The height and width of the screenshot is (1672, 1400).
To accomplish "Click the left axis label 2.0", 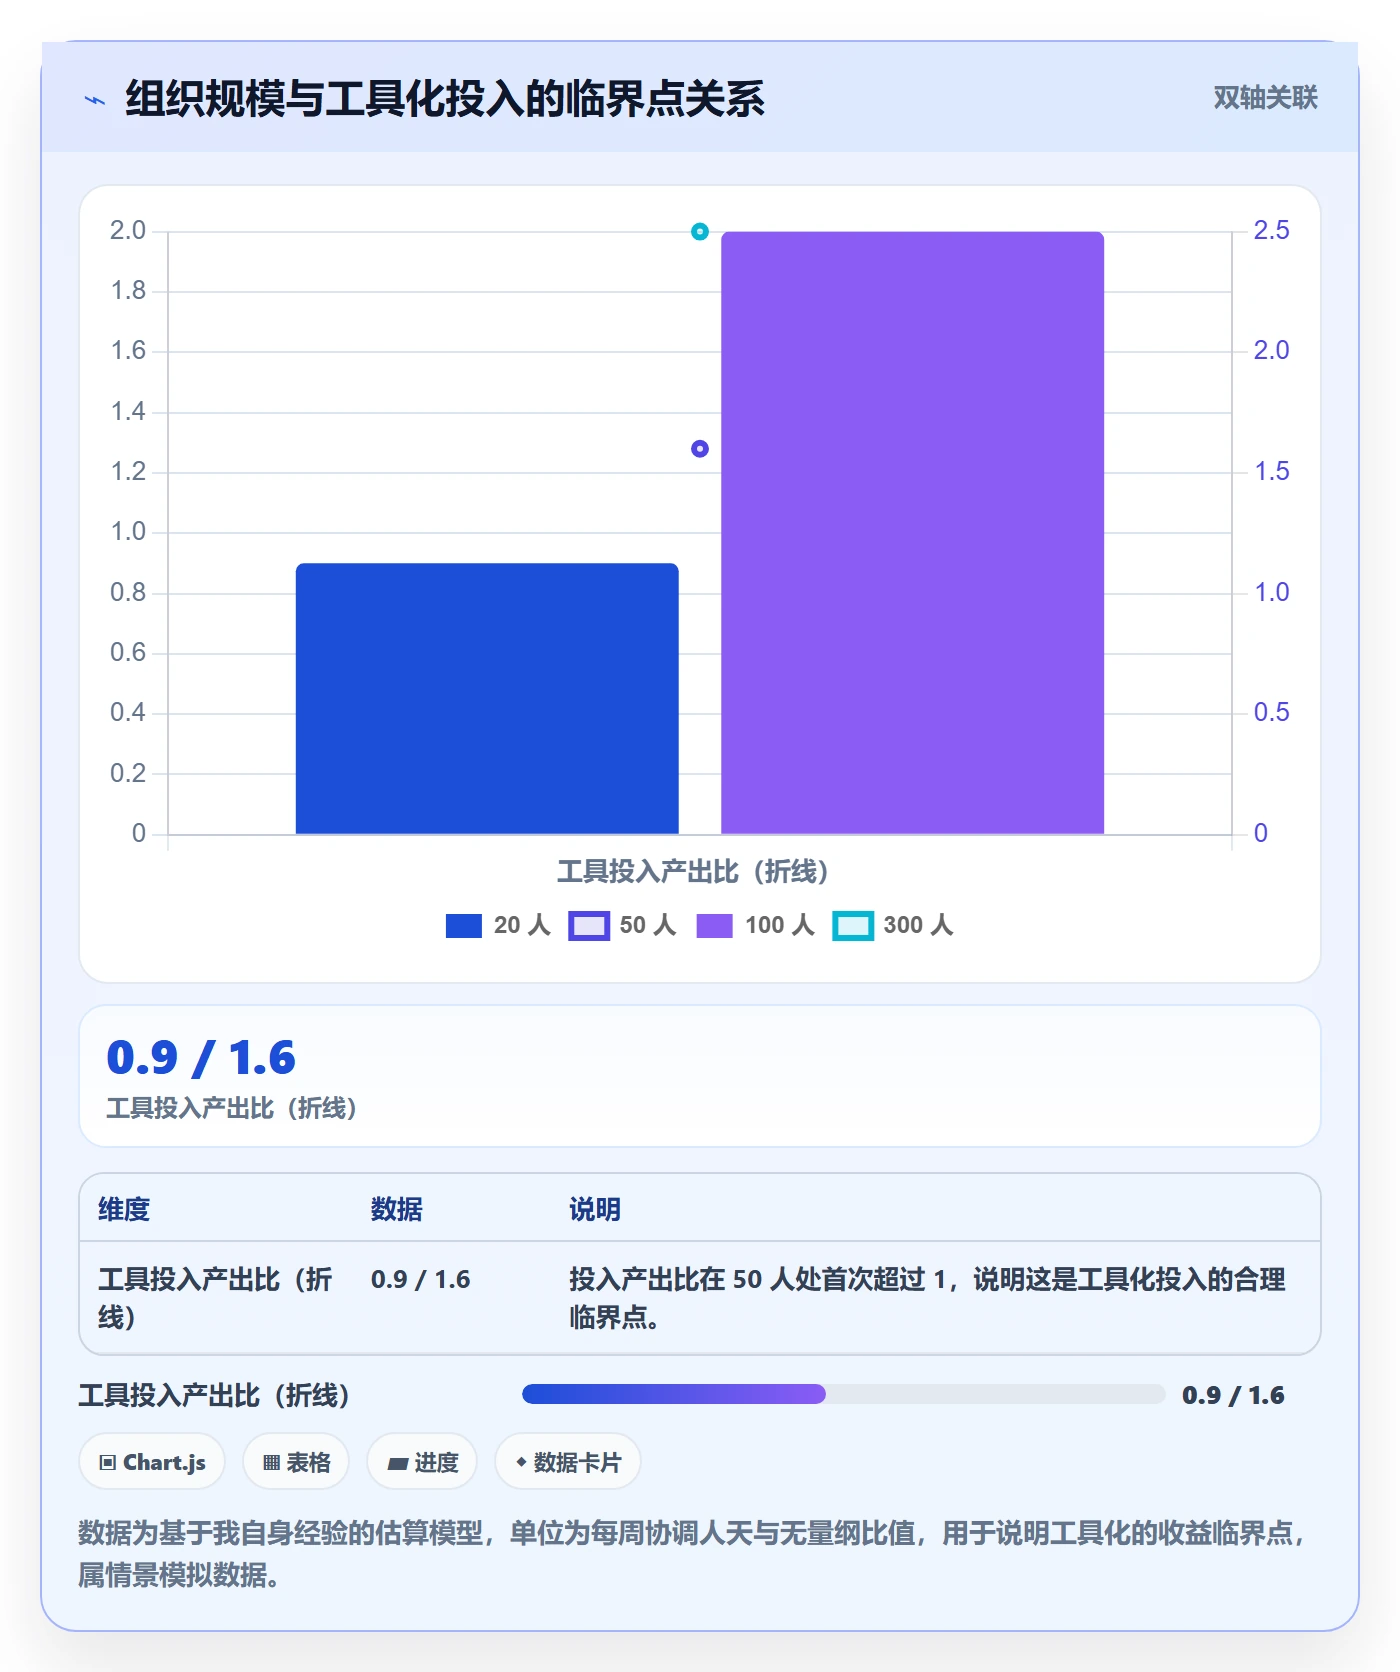I will click(x=128, y=230).
